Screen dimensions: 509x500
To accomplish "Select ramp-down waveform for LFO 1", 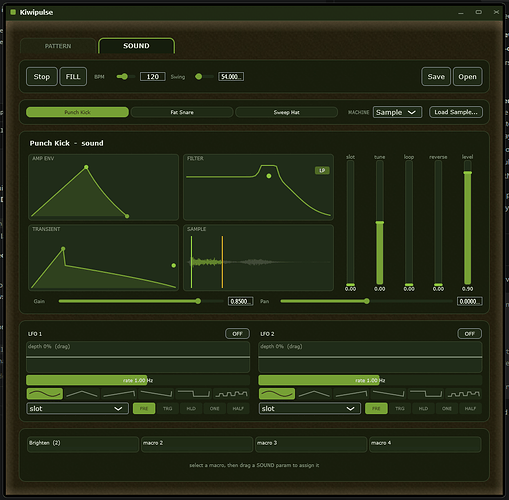I will 156,394.
